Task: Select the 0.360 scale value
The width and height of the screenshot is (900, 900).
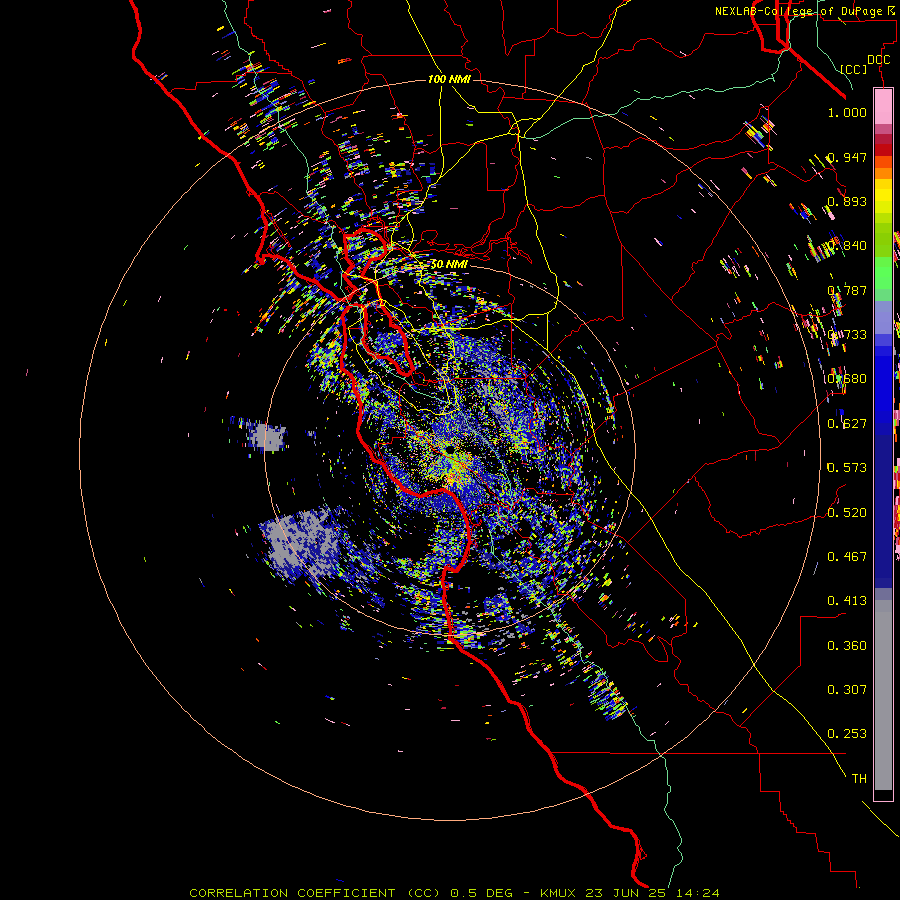Action: click(847, 646)
